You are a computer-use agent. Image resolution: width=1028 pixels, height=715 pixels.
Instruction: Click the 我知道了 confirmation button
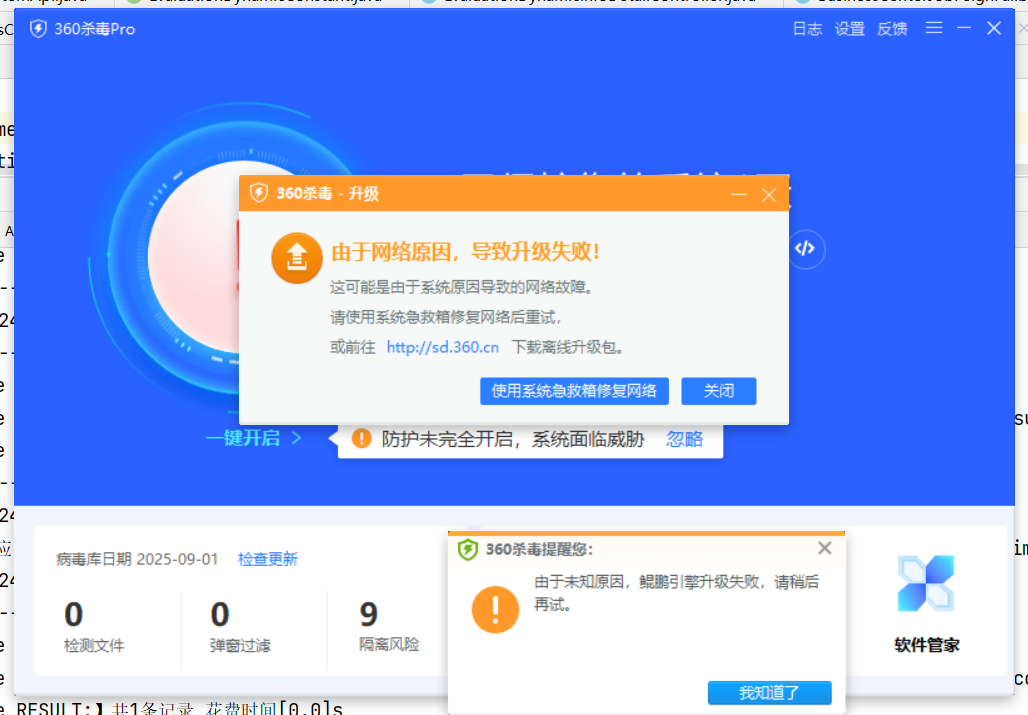(x=769, y=692)
